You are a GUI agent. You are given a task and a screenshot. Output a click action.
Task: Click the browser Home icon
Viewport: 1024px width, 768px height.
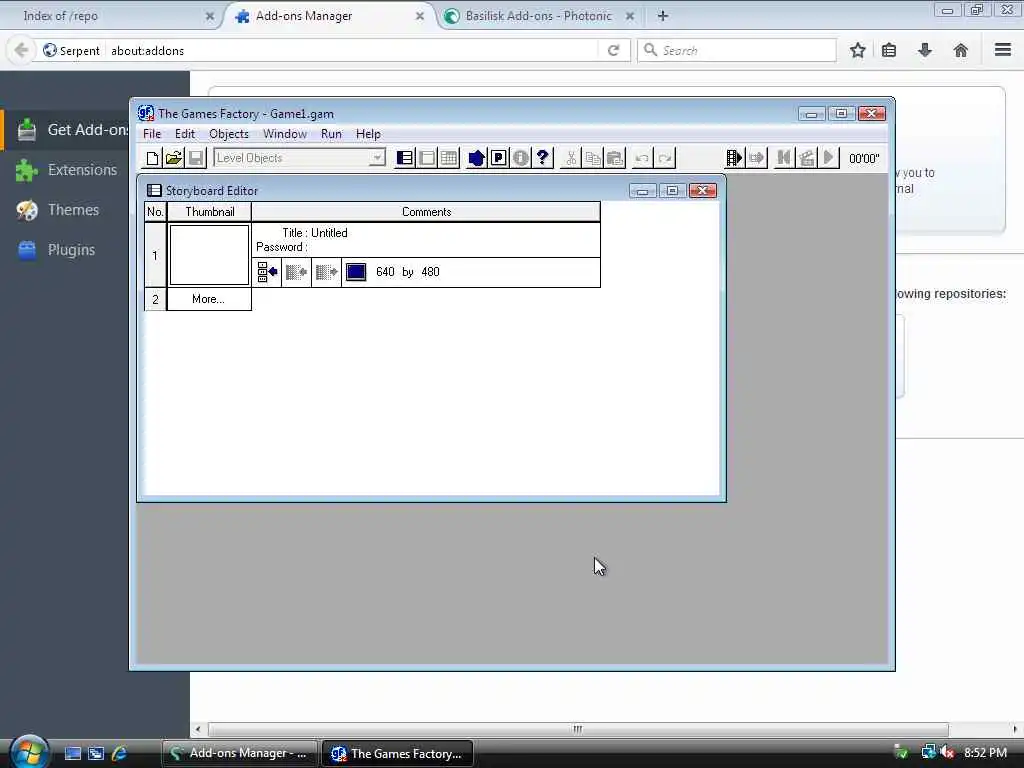click(x=961, y=50)
